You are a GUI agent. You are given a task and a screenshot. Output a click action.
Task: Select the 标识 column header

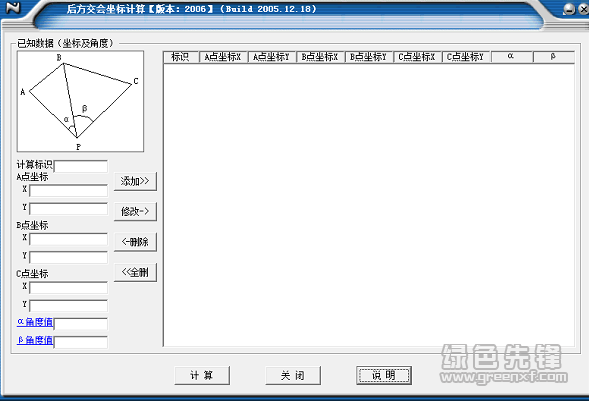(x=181, y=57)
